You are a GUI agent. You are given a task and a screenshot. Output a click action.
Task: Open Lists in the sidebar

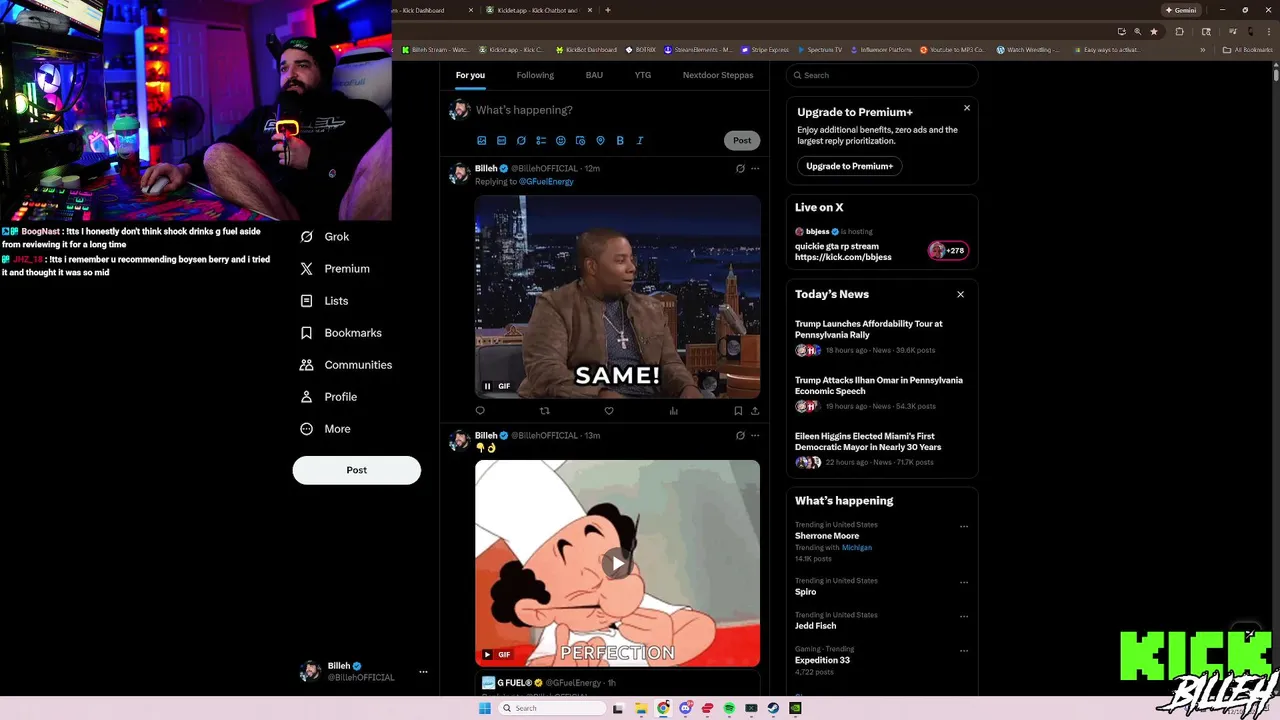pyautogui.click(x=324, y=301)
